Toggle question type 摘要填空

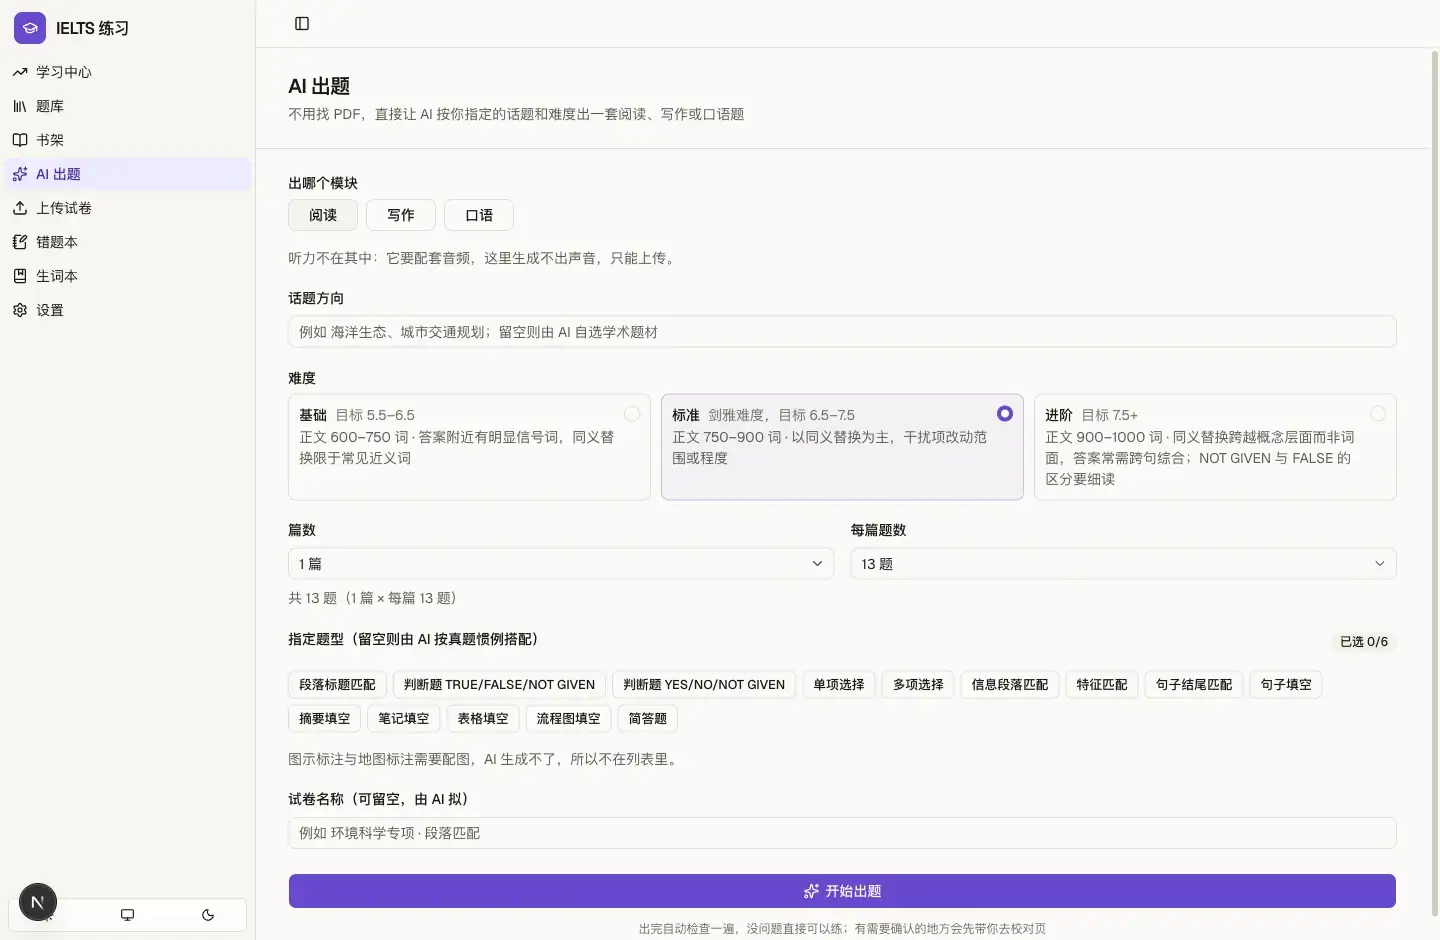(x=324, y=719)
